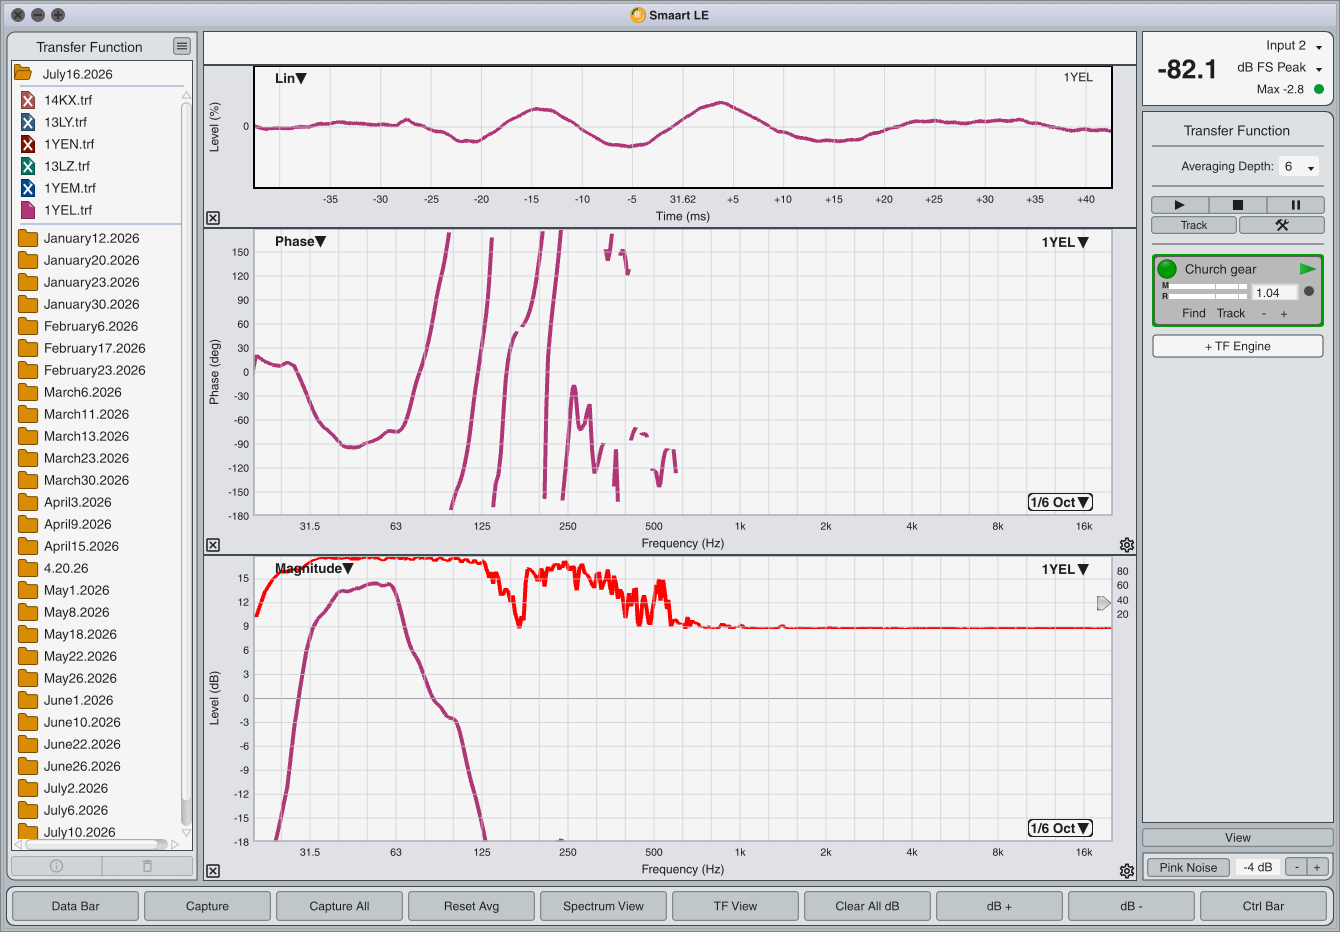Pause measurement with the pause button
Image resolution: width=1340 pixels, height=932 pixels.
coord(1295,204)
